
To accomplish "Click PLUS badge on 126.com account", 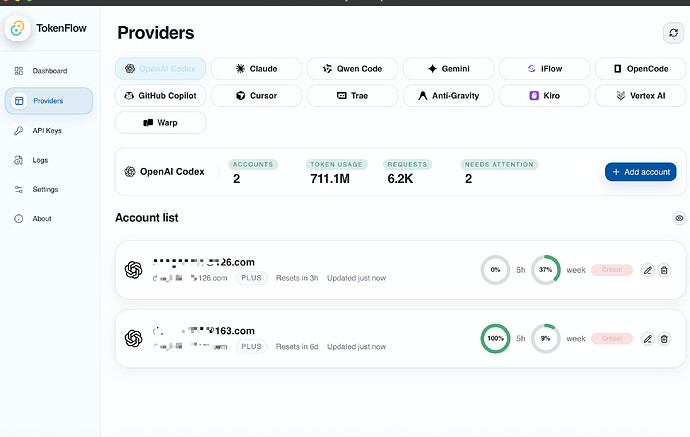I will 251,278.
